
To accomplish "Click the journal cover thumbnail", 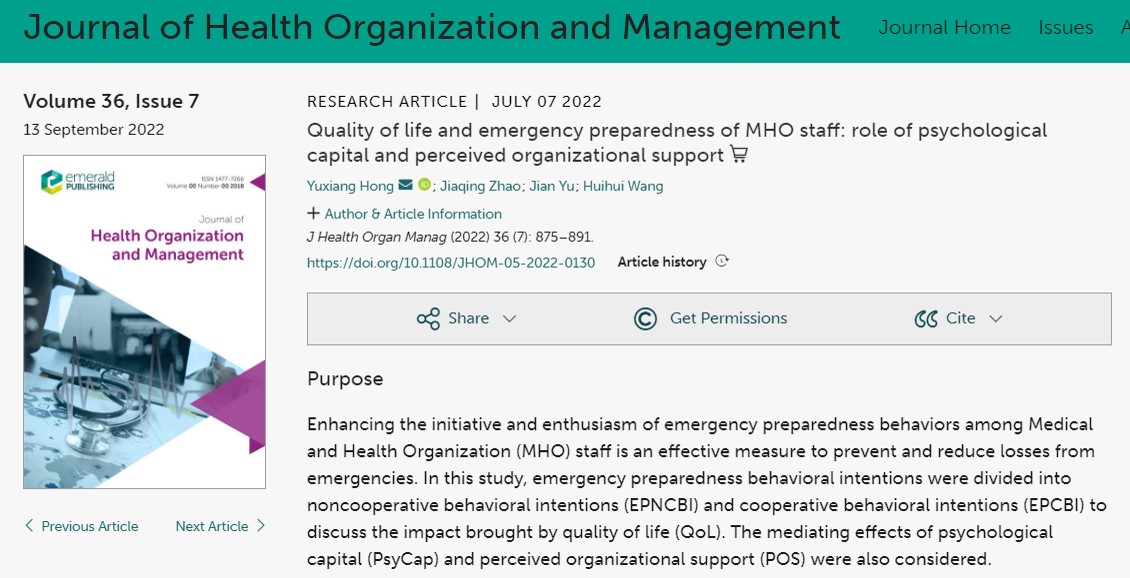I will tap(145, 321).
